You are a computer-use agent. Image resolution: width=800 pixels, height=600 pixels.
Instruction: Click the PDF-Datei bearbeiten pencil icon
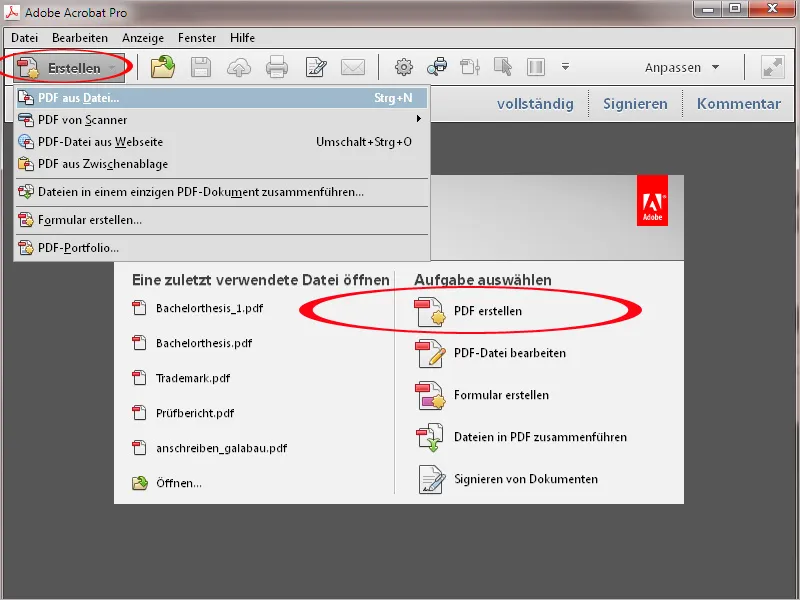tap(430, 354)
